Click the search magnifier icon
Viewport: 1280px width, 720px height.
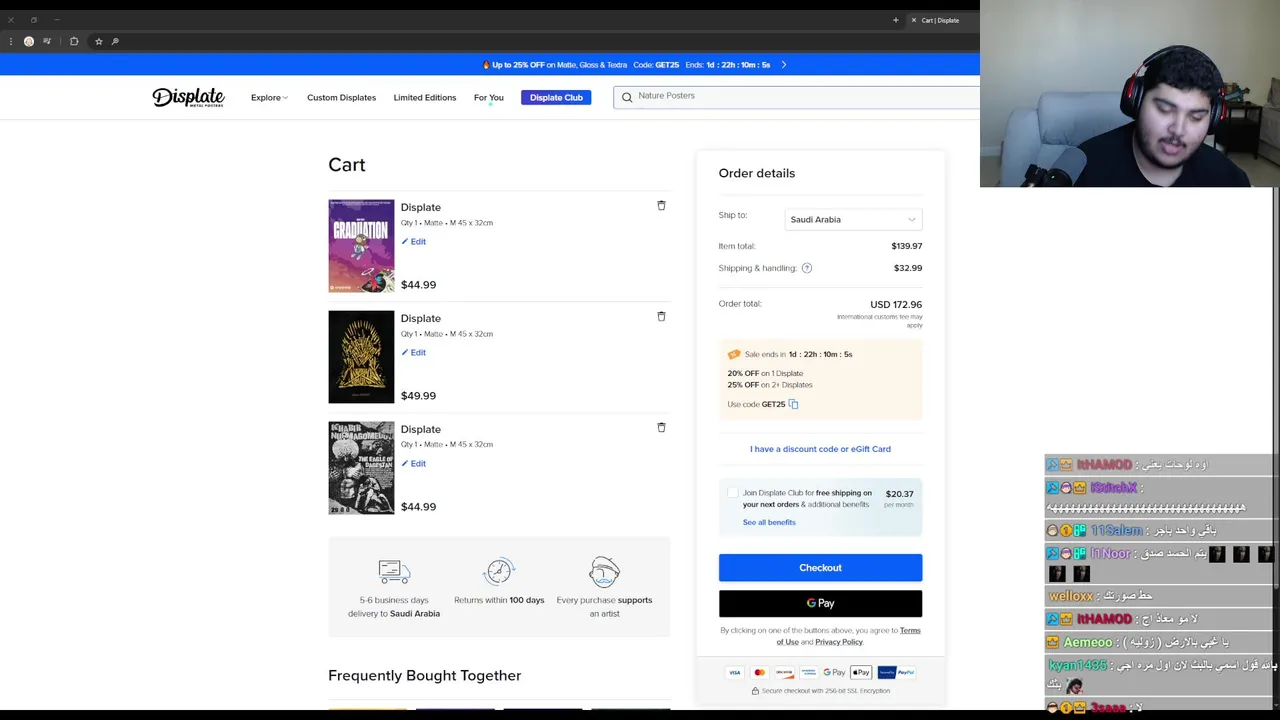click(x=627, y=97)
